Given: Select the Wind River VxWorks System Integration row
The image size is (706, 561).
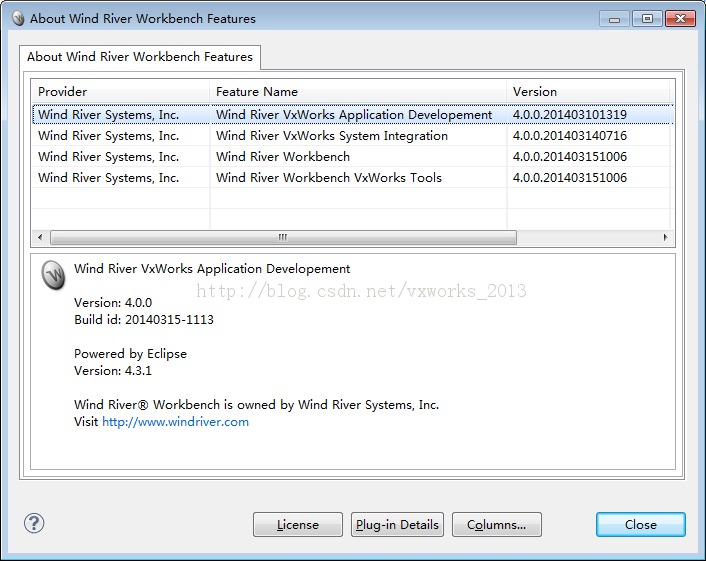Looking at the screenshot, I should (352, 136).
